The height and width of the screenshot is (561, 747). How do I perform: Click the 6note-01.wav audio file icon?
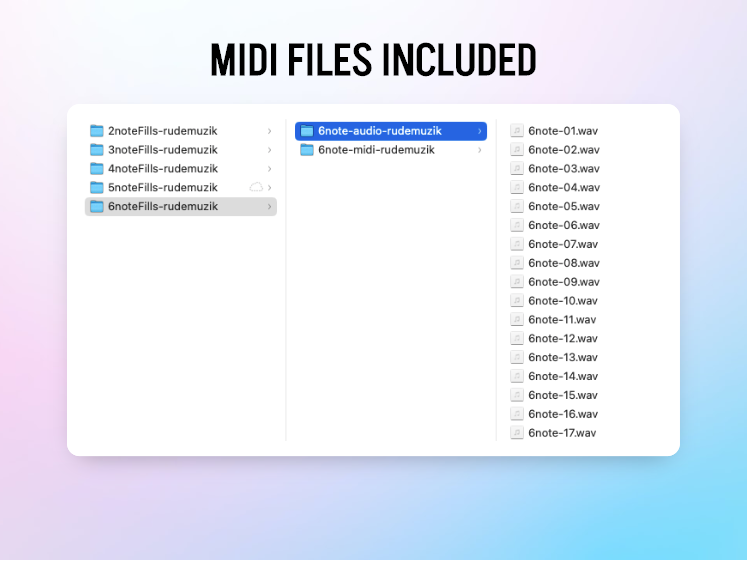pyautogui.click(x=517, y=131)
